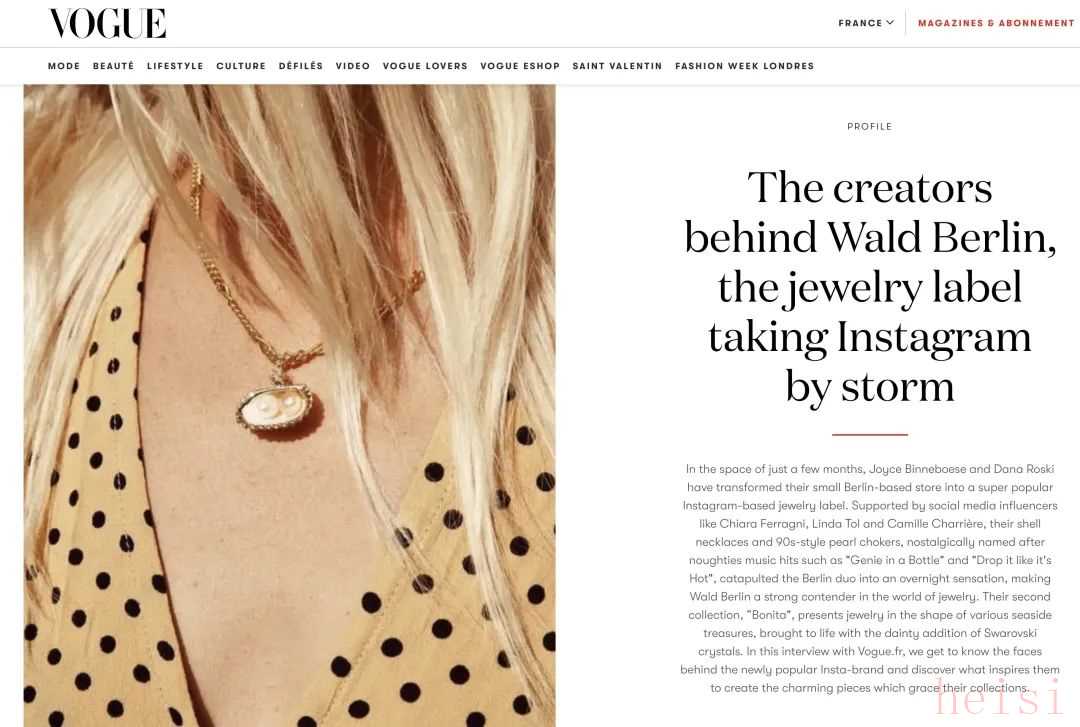The image size is (1080, 727).
Task: Click the shell pendant in the image
Action: (x=278, y=406)
